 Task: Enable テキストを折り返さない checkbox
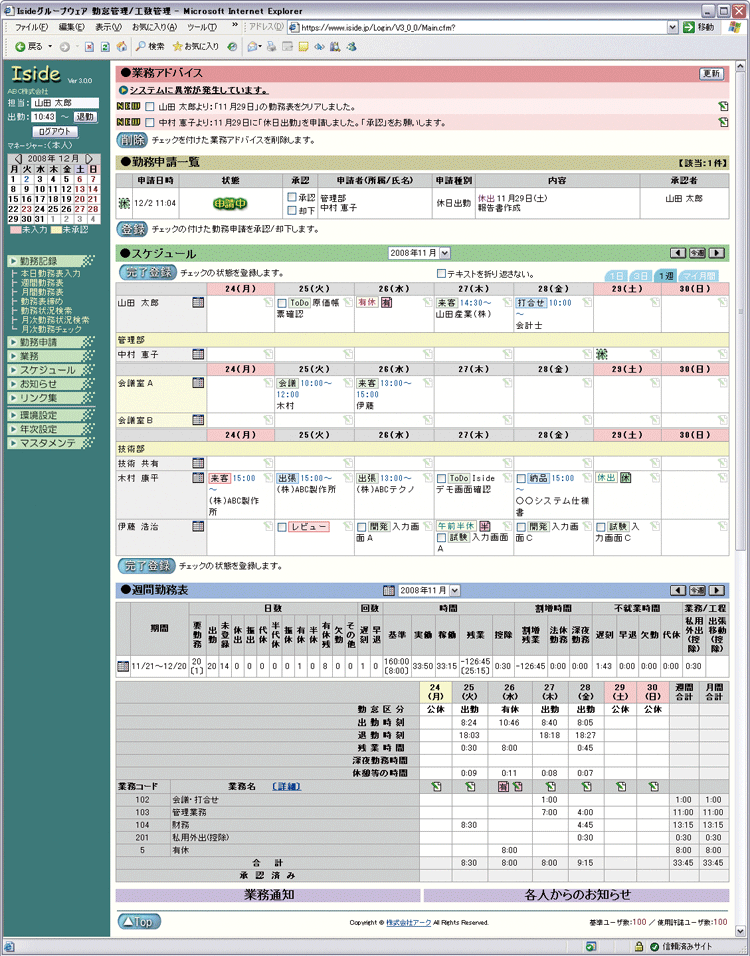click(x=441, y=274)
